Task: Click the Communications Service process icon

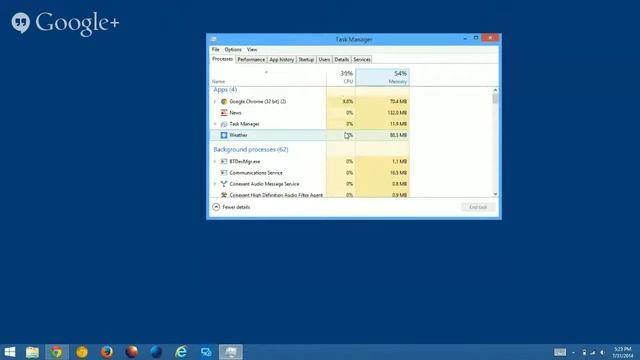Action: 224,173
